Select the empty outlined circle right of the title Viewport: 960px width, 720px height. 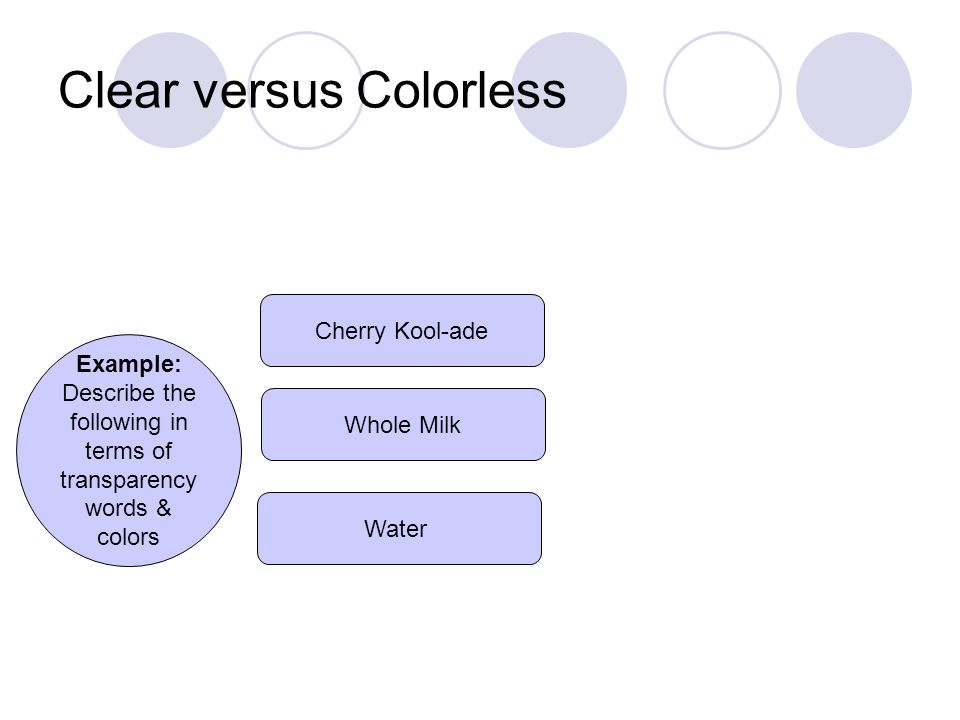tap(722, 90)
